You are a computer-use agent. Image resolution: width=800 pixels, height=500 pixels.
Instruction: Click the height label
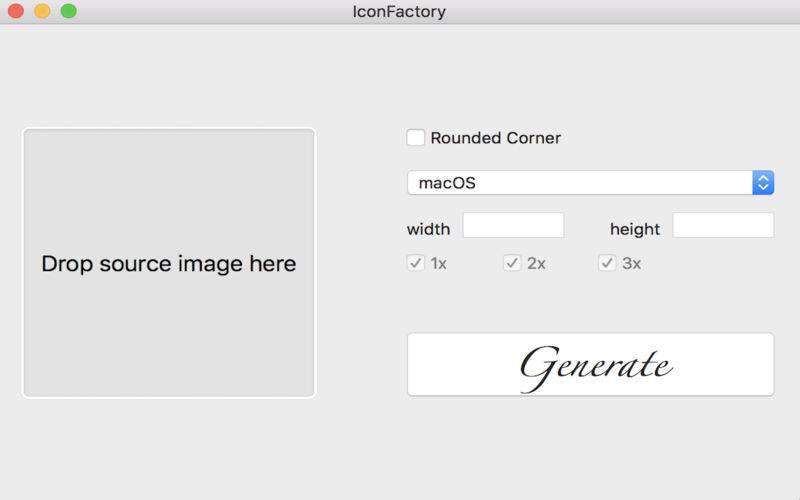635,229
